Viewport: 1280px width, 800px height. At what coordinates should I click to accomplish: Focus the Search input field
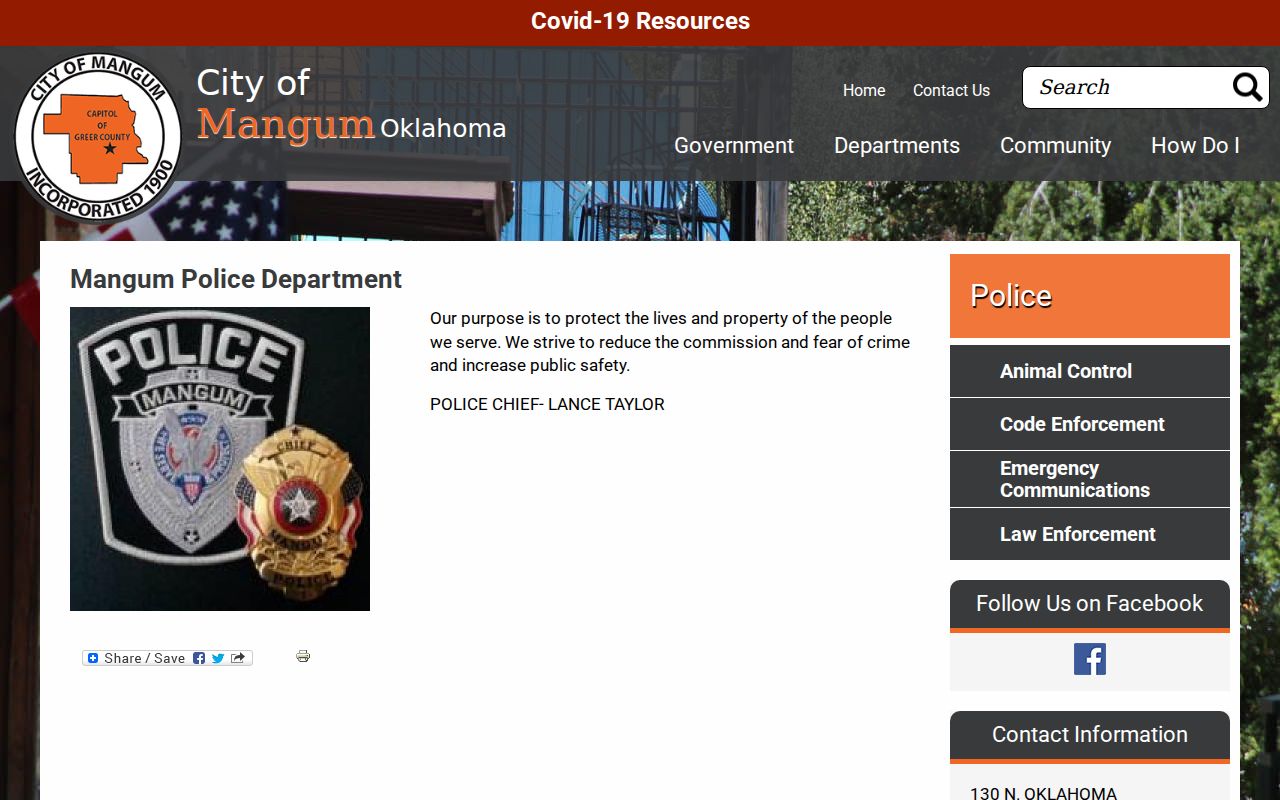click(x=1130, y=88)
